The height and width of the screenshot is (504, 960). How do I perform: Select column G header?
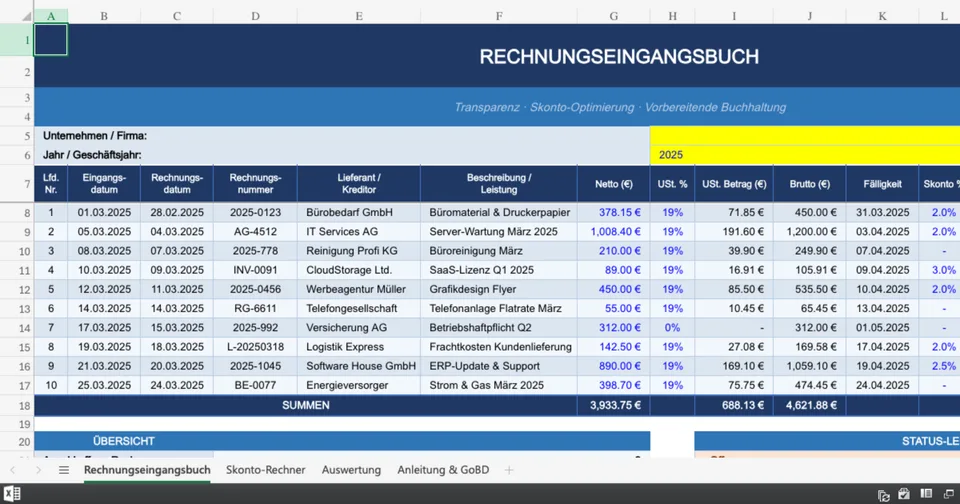pos(613,17)
